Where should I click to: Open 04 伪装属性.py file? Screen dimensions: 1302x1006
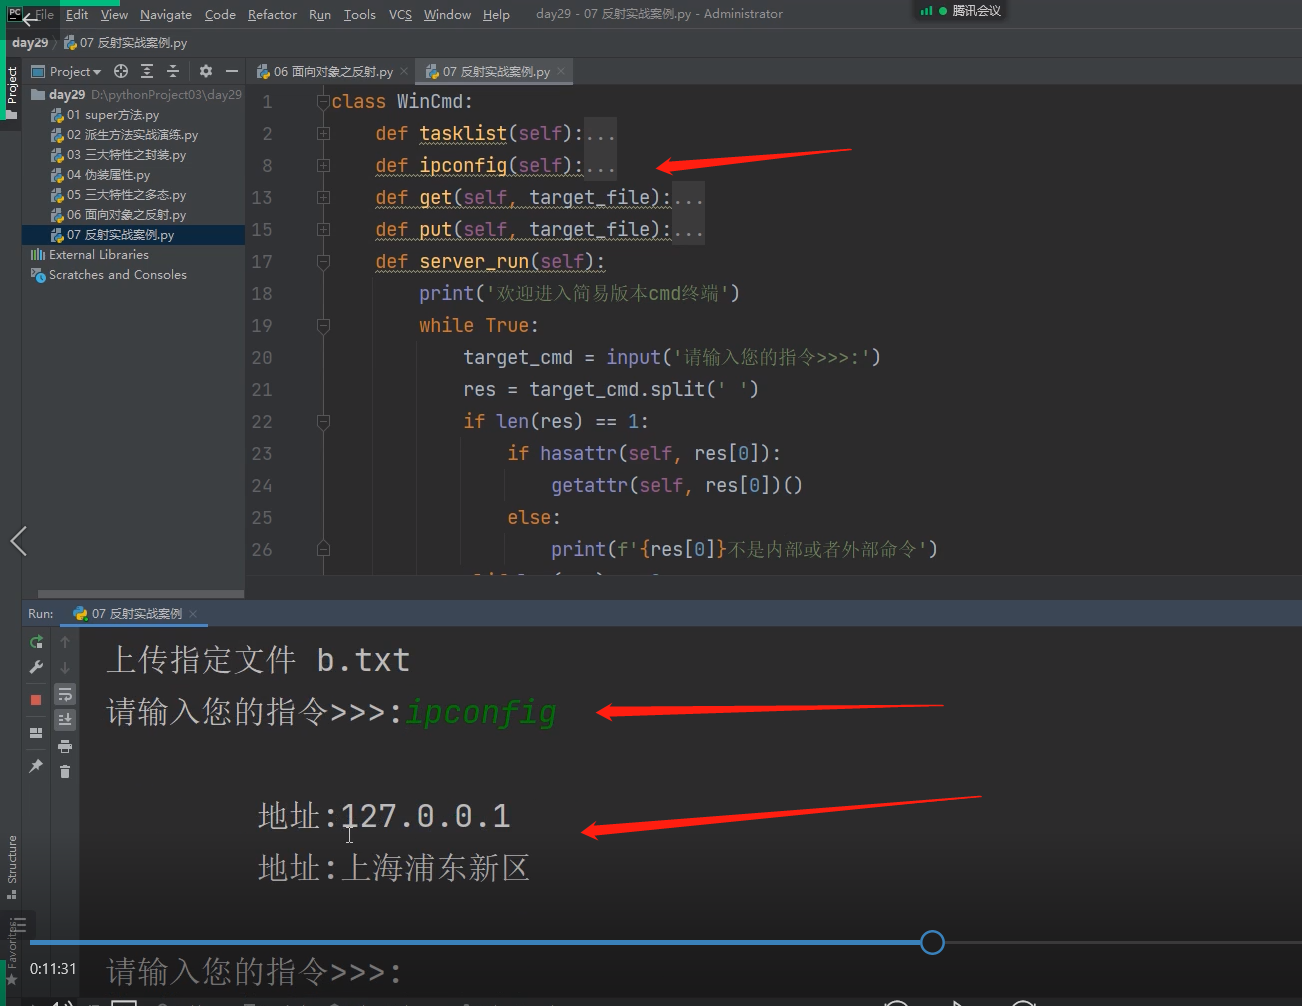tap(100, 175)
